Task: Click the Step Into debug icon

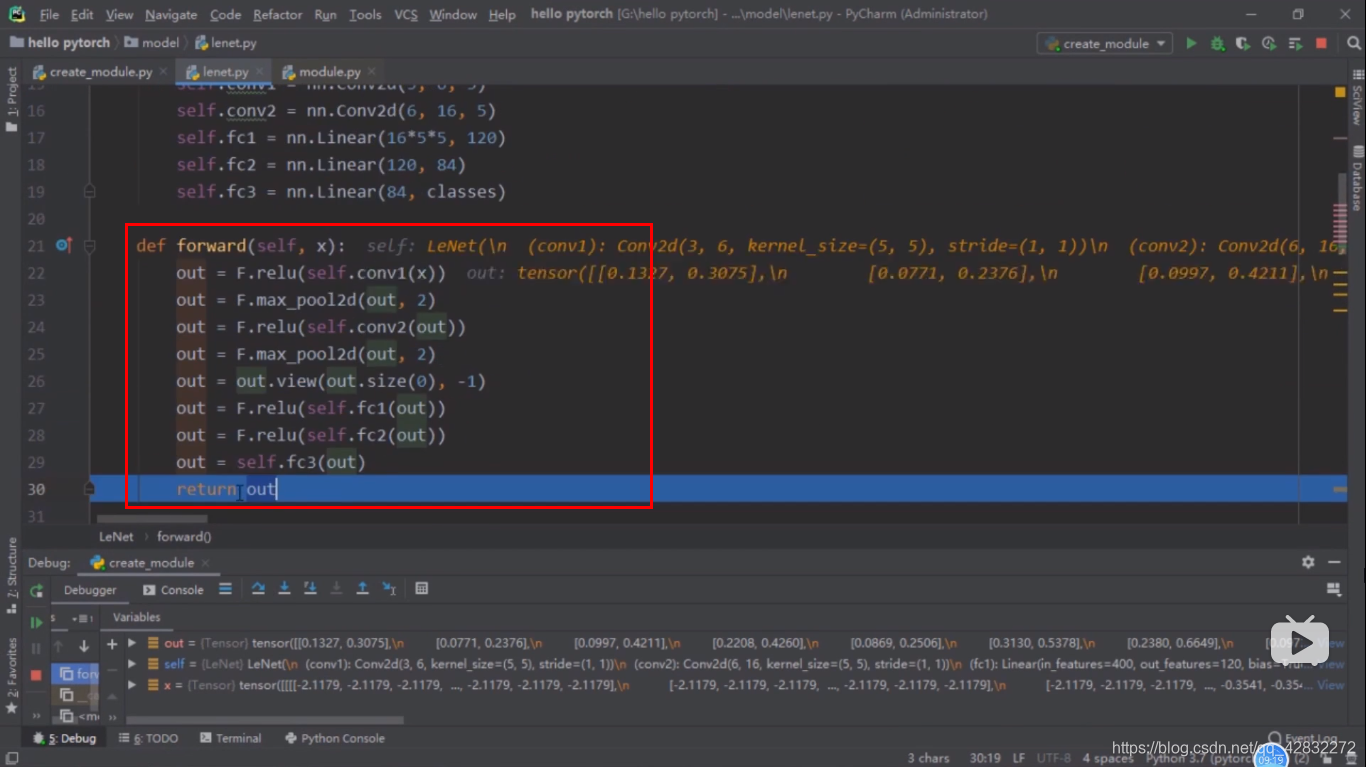Action: [284, 589]
